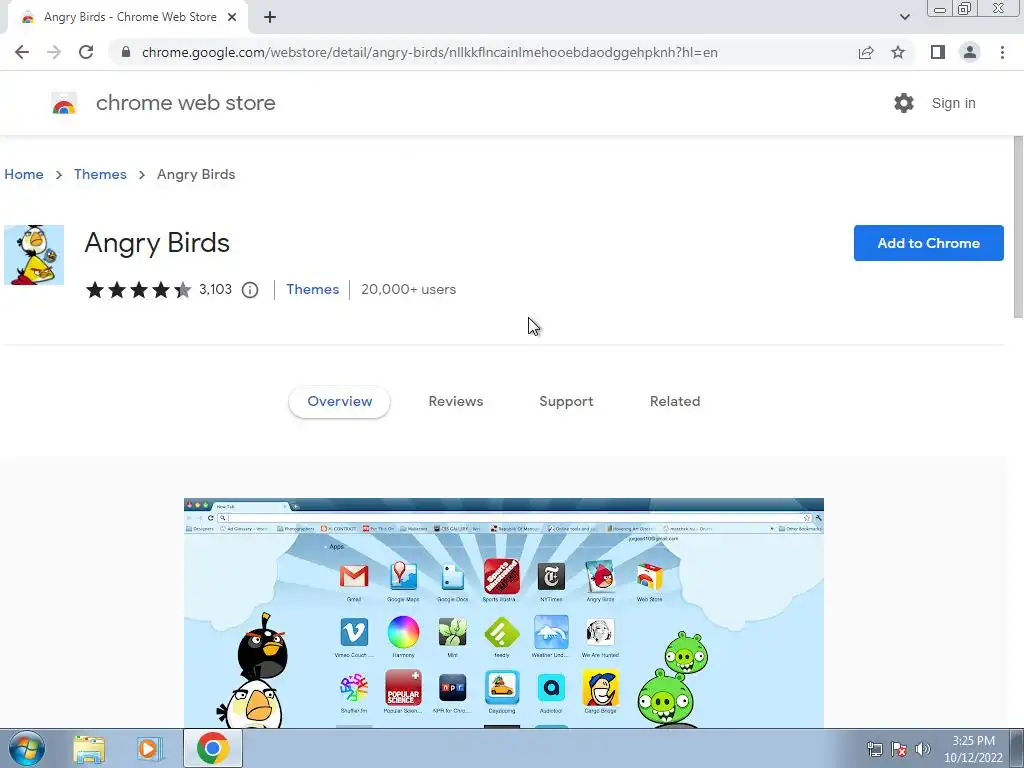Image resolution: width=1024 pixels, height=768 pixels.
Task: Click the 3,103 ratings count
Action: pyautogui.click(x=216, y=289)
